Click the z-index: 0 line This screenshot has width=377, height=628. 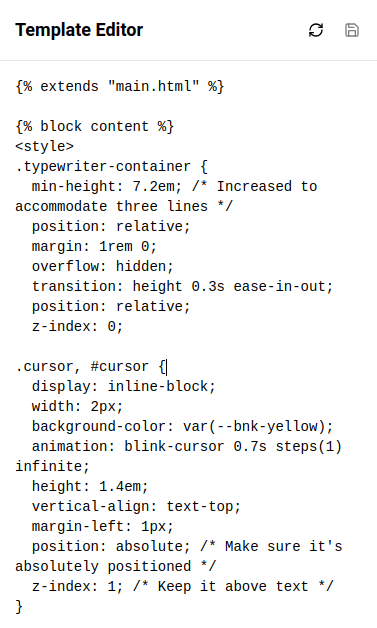pyautogui.click(x=77, y=326)
